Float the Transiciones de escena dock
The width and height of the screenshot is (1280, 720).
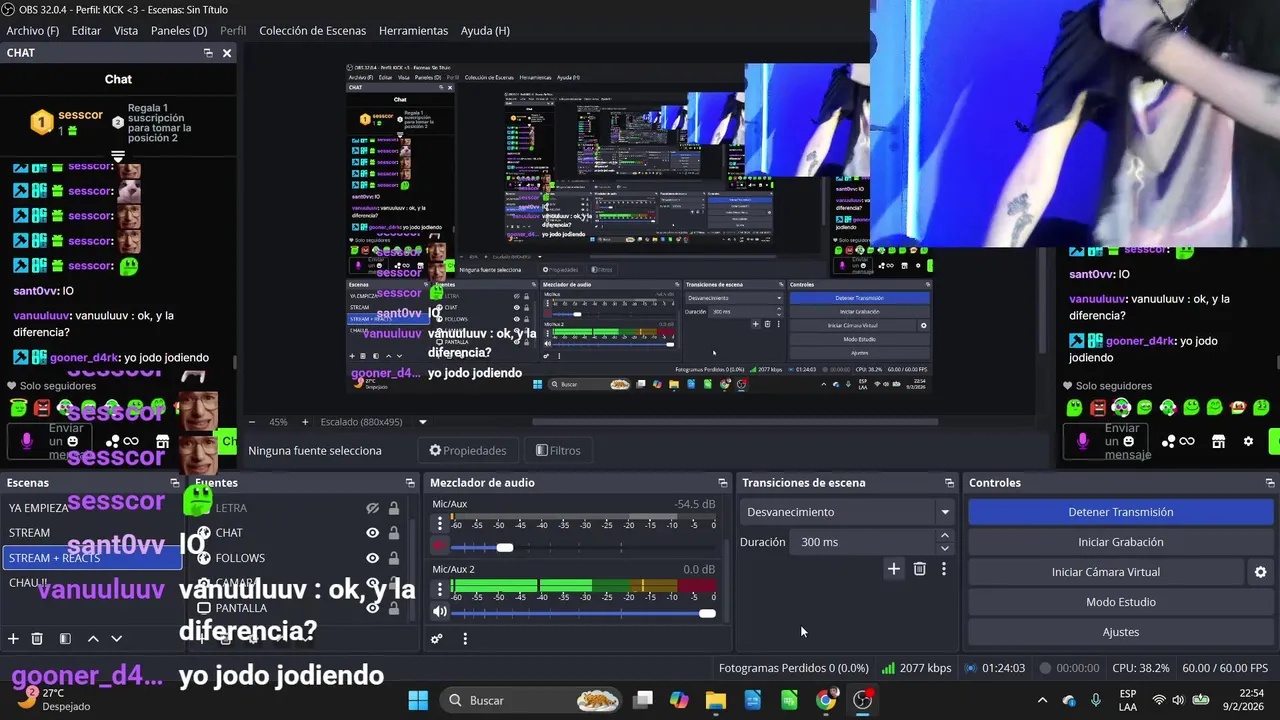click(x=949, y=483)
